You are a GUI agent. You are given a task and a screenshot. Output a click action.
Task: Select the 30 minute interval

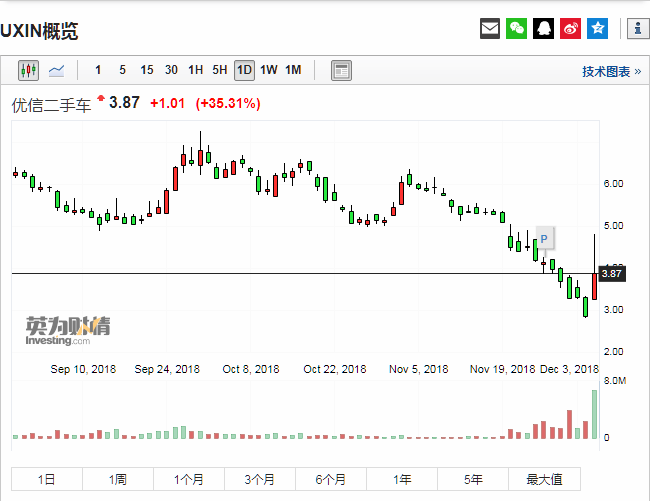(171, 70)
